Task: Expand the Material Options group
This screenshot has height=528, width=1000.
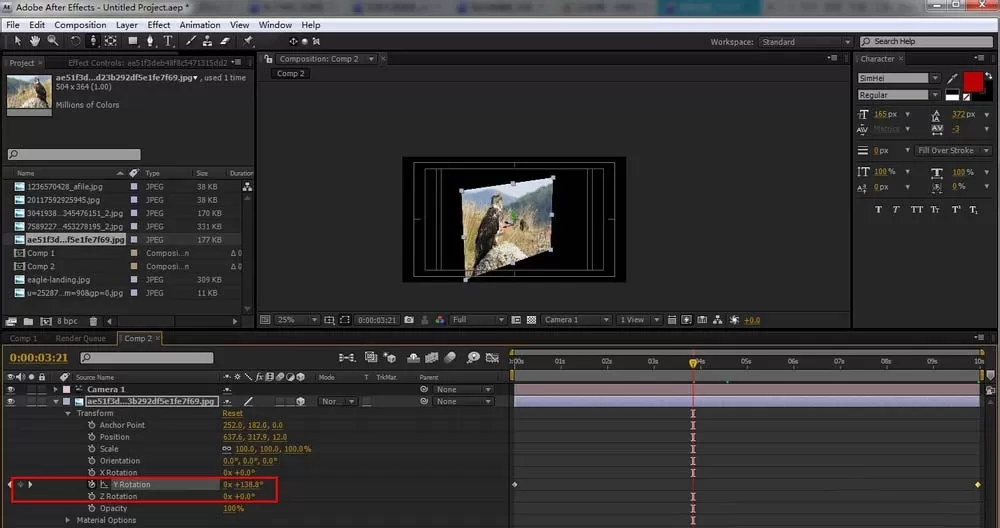Action: coord(68,520)
